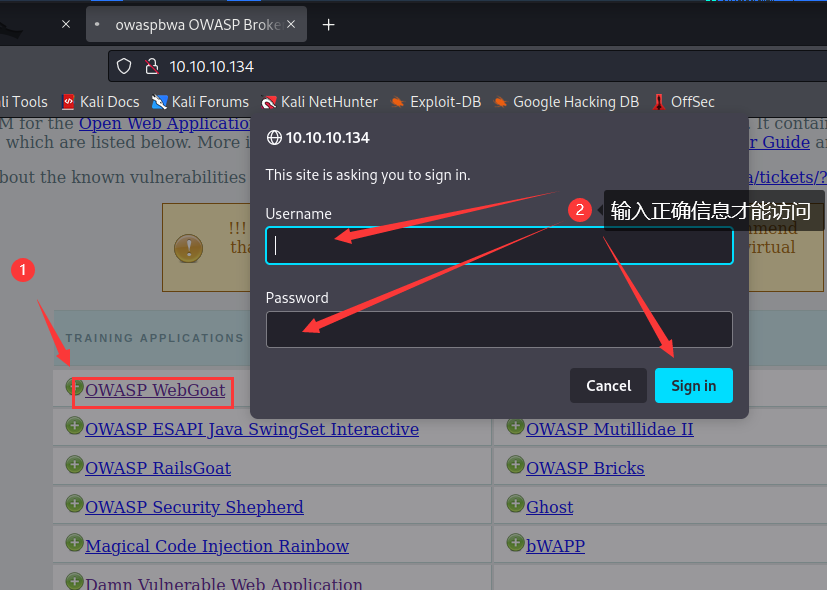This screenshot has width=827, height=590.
Task: Open Kali Tools bookmark
Action: point(24,102)
